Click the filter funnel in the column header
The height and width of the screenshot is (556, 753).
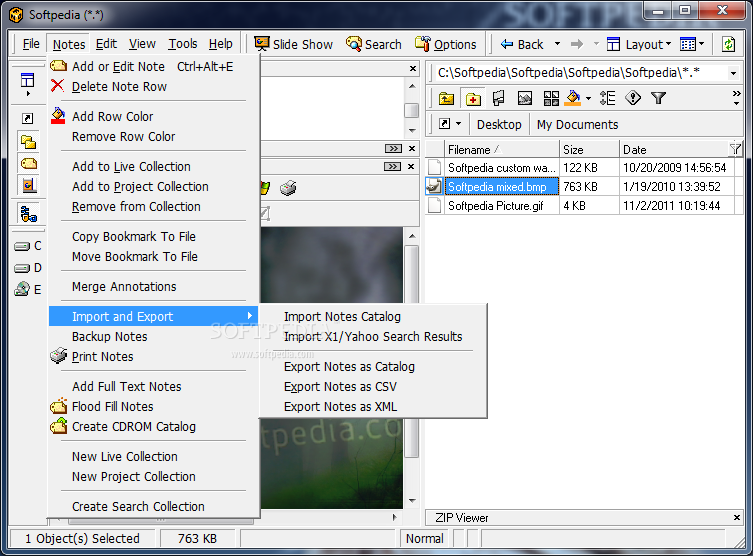(735, 149)
